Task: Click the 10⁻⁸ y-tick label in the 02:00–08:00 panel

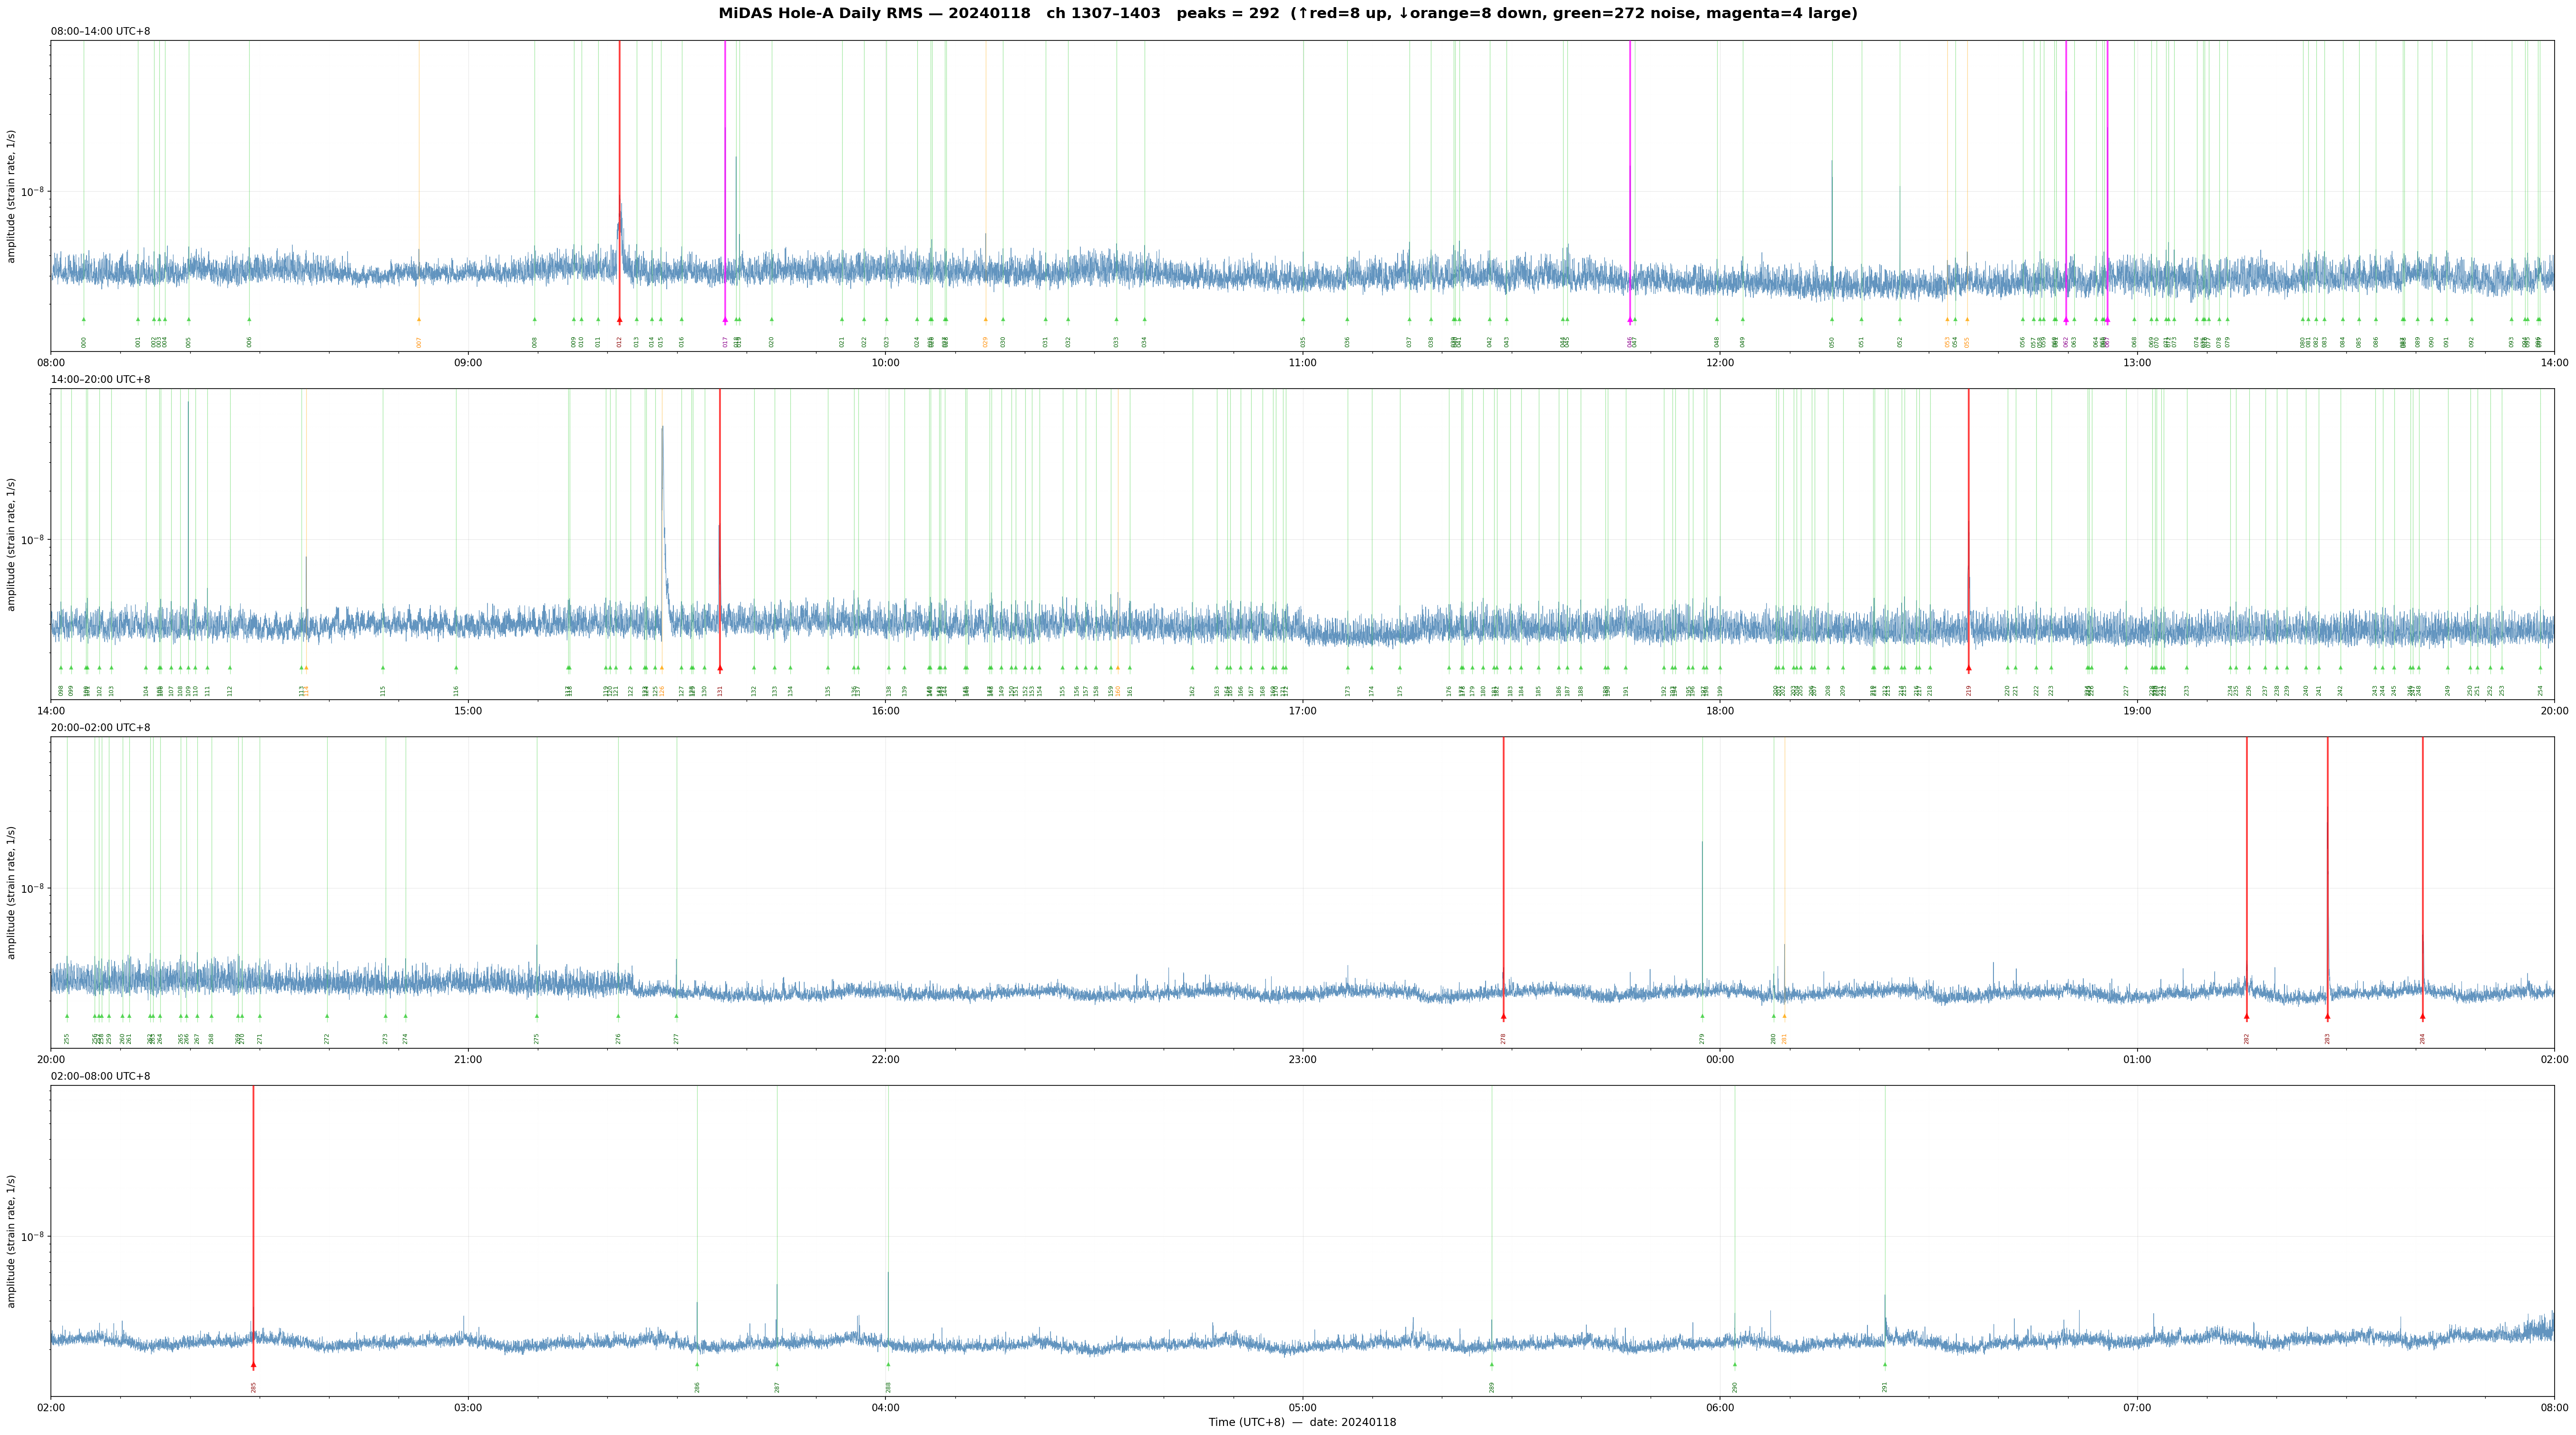Action: point(34,1236)
